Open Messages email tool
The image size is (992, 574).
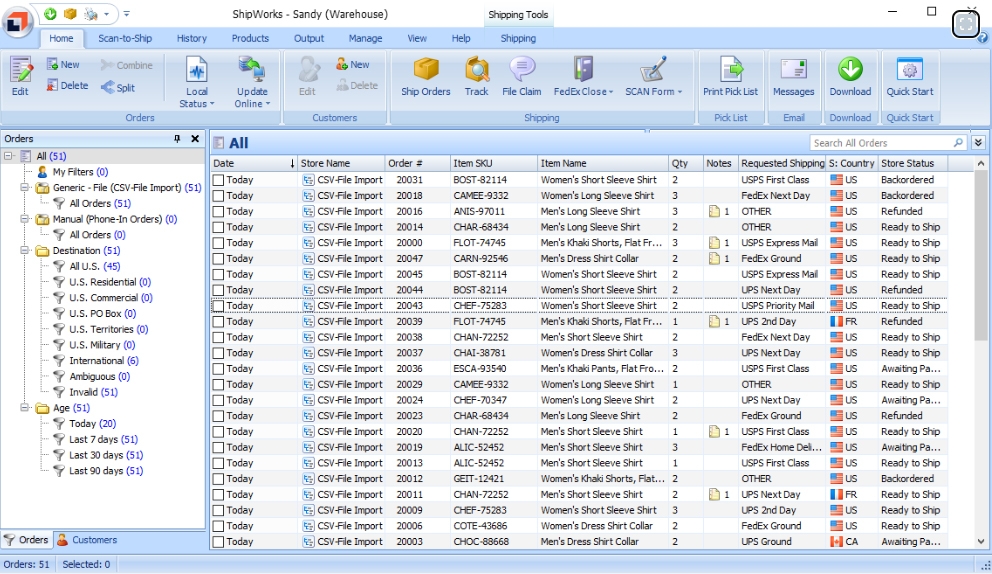793,76
